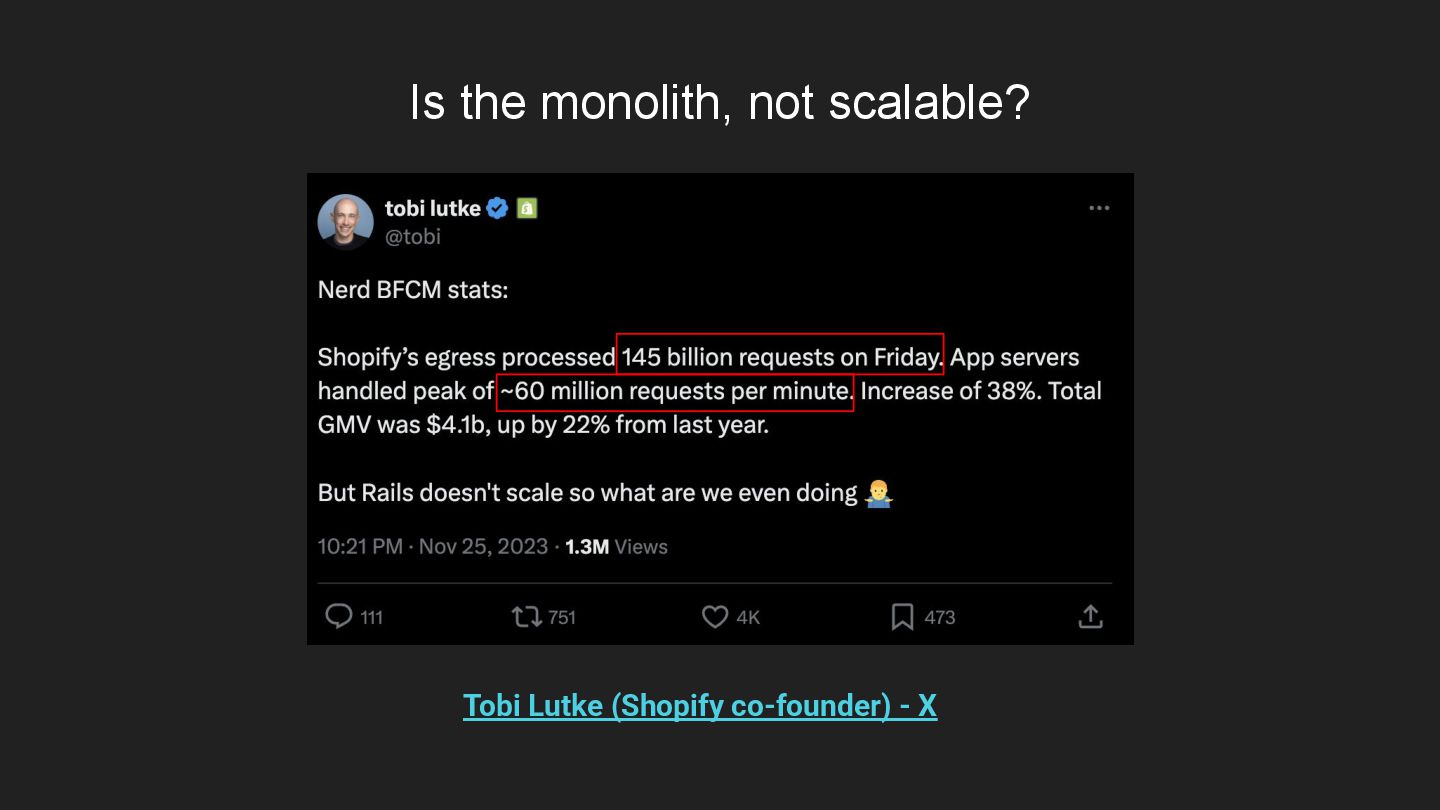Click the green Shopify badge icon
Image resolution: width=1440 pixels, height=810 pixels.
[x=527, y=208]
